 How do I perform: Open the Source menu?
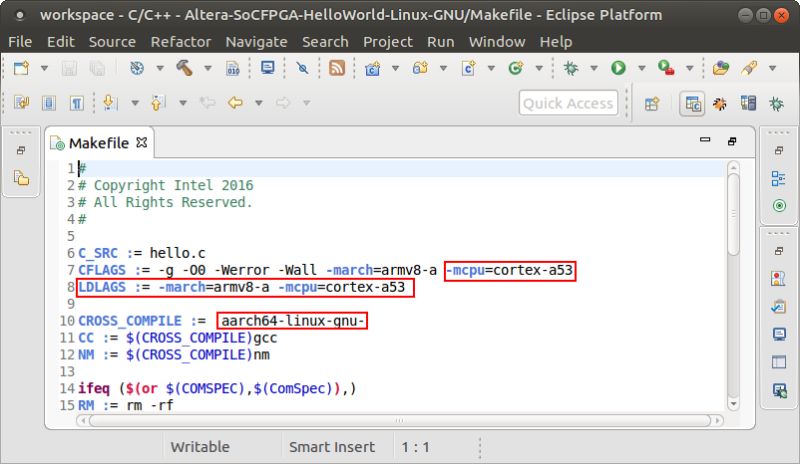coord(112,41)
